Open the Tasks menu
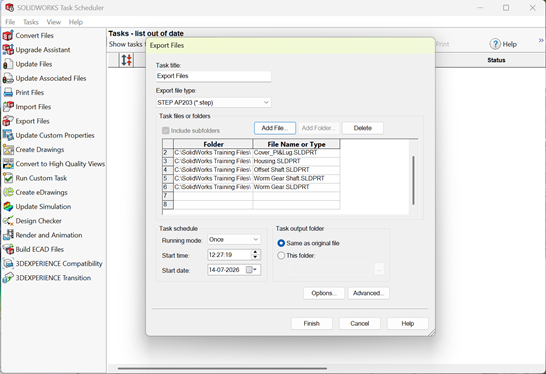 pyautogui.click(x=31, y=22)
